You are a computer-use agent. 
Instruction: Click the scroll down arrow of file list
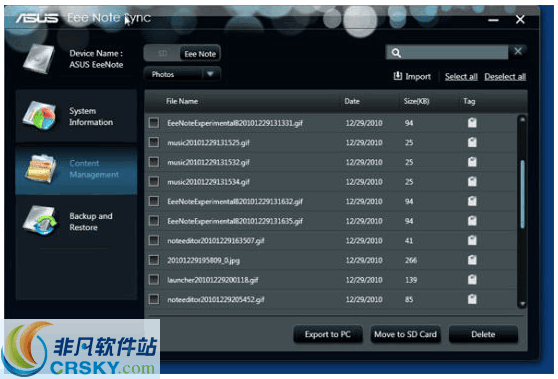tap(522, 304)
